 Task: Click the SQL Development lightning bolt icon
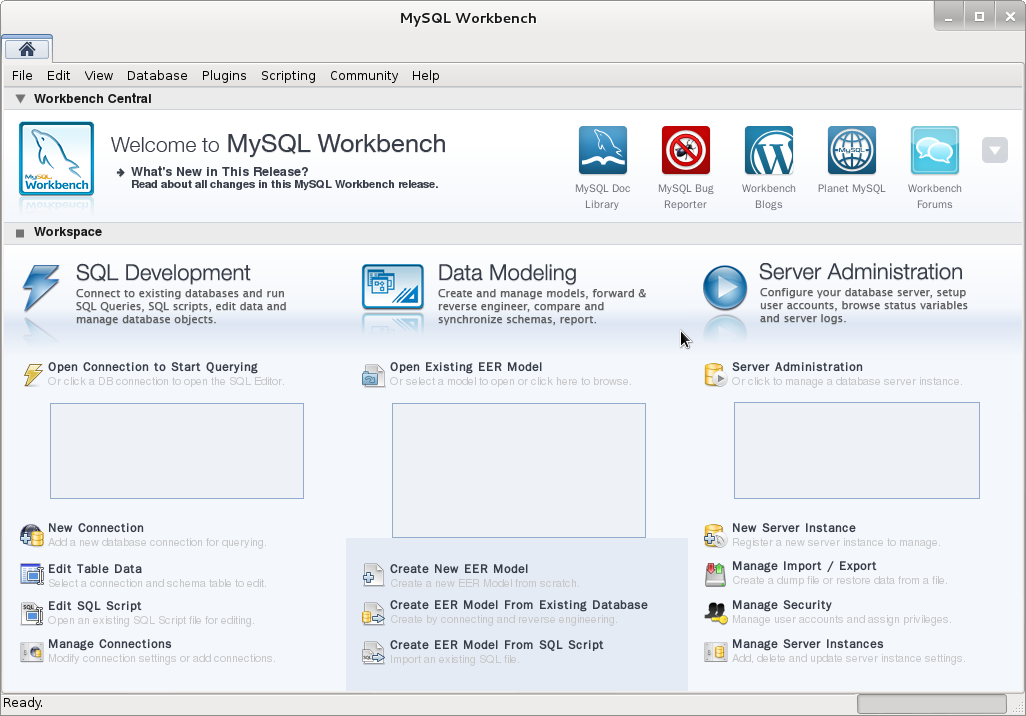point(42,289)
